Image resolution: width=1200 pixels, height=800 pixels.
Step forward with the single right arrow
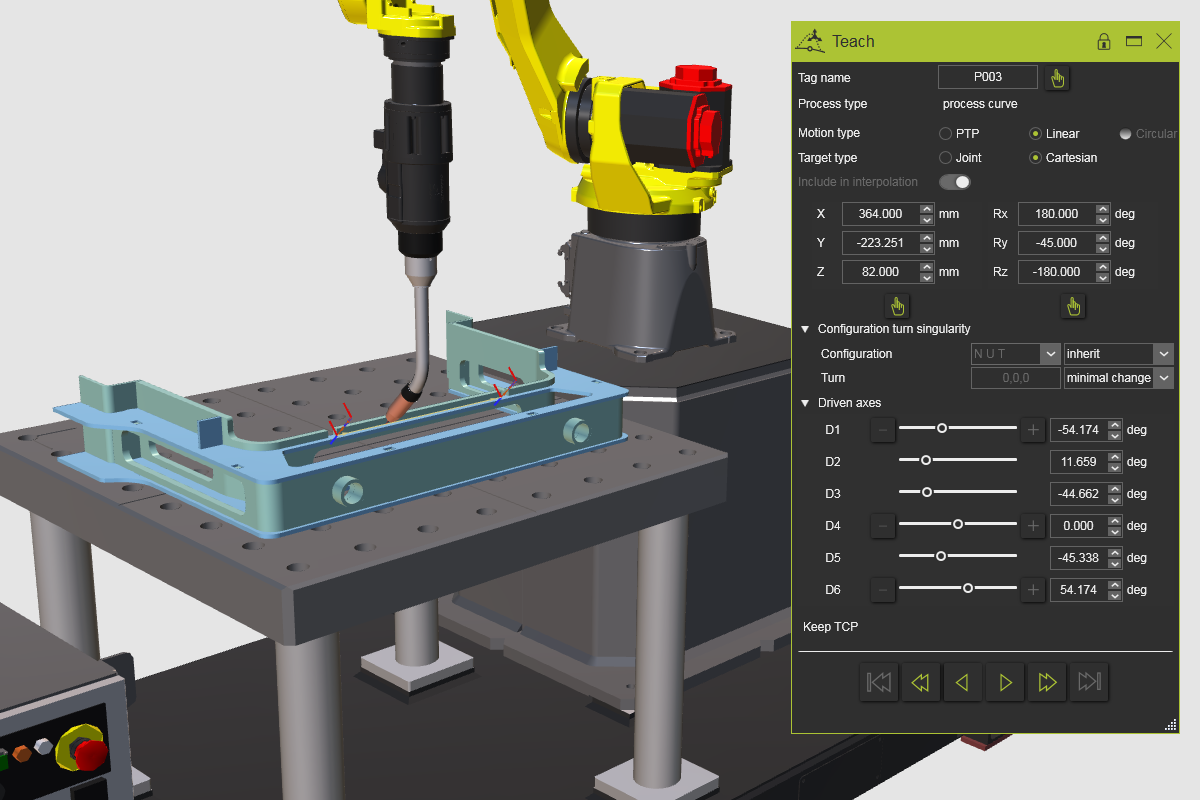coord(1005,682)
